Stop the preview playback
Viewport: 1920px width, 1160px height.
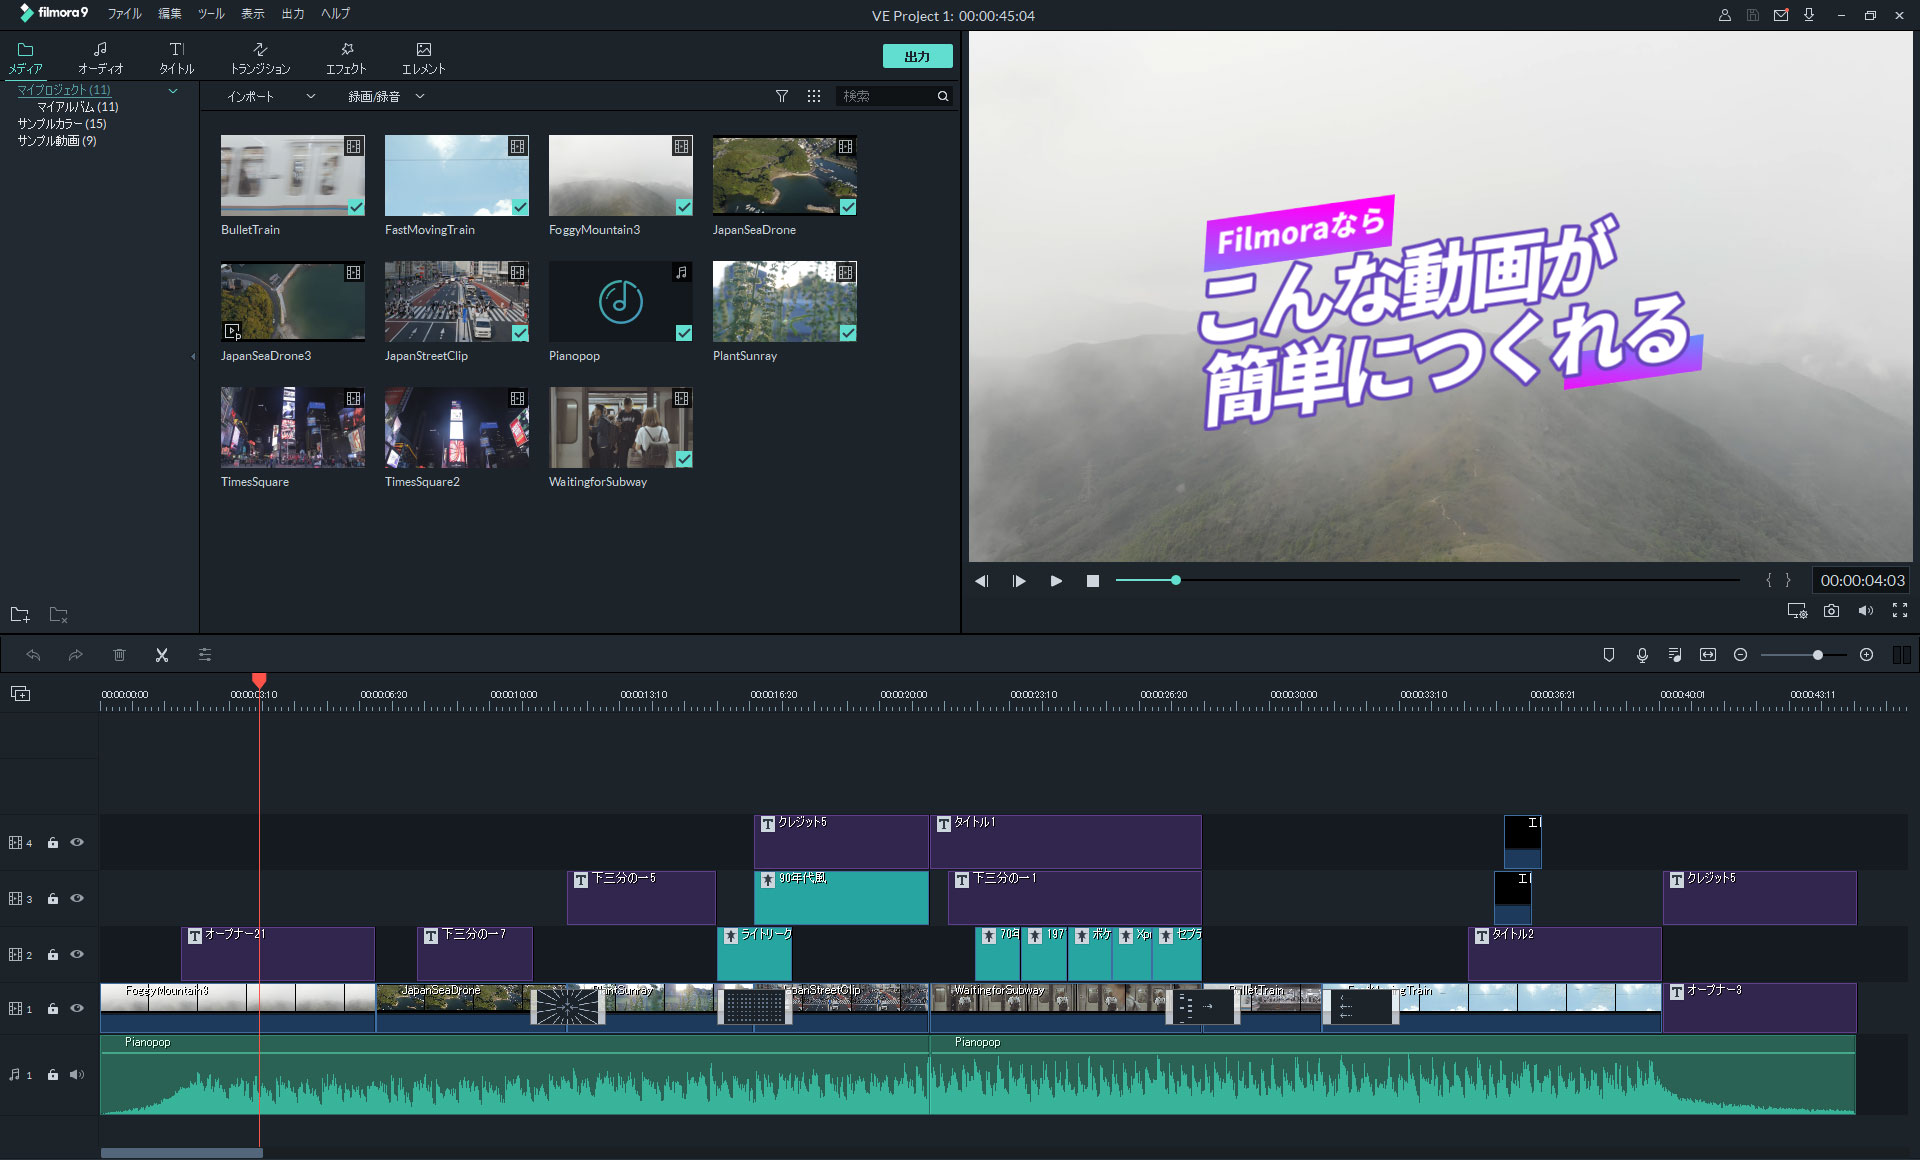1093,581
